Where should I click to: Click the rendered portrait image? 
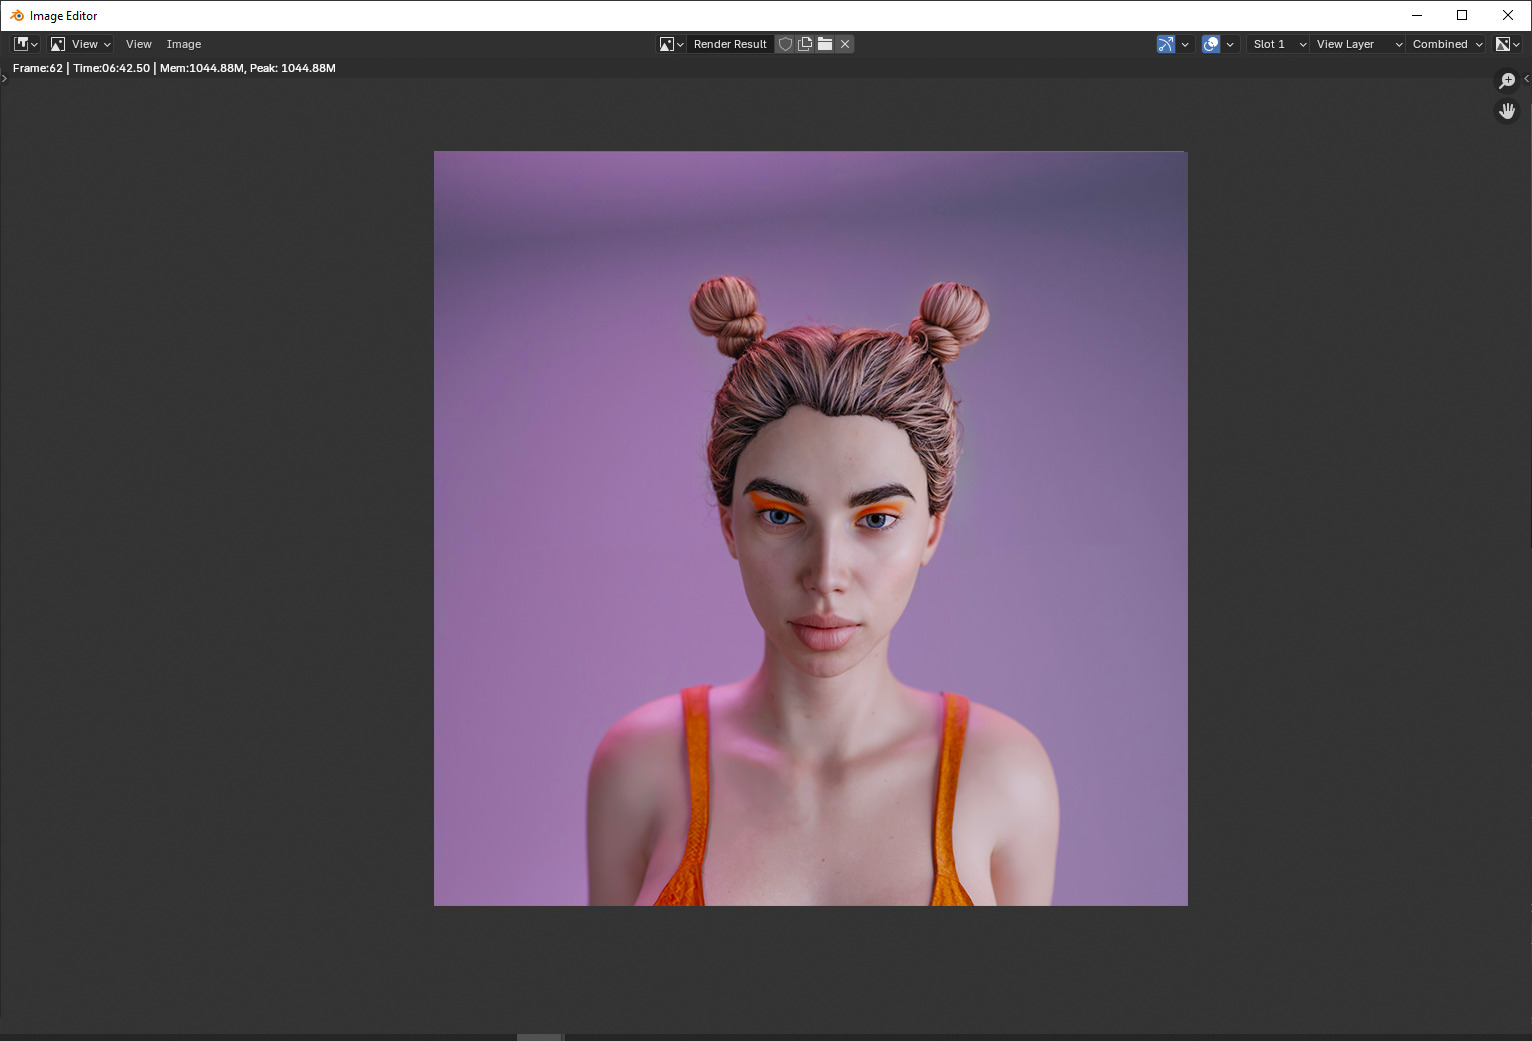click(811, 529)
